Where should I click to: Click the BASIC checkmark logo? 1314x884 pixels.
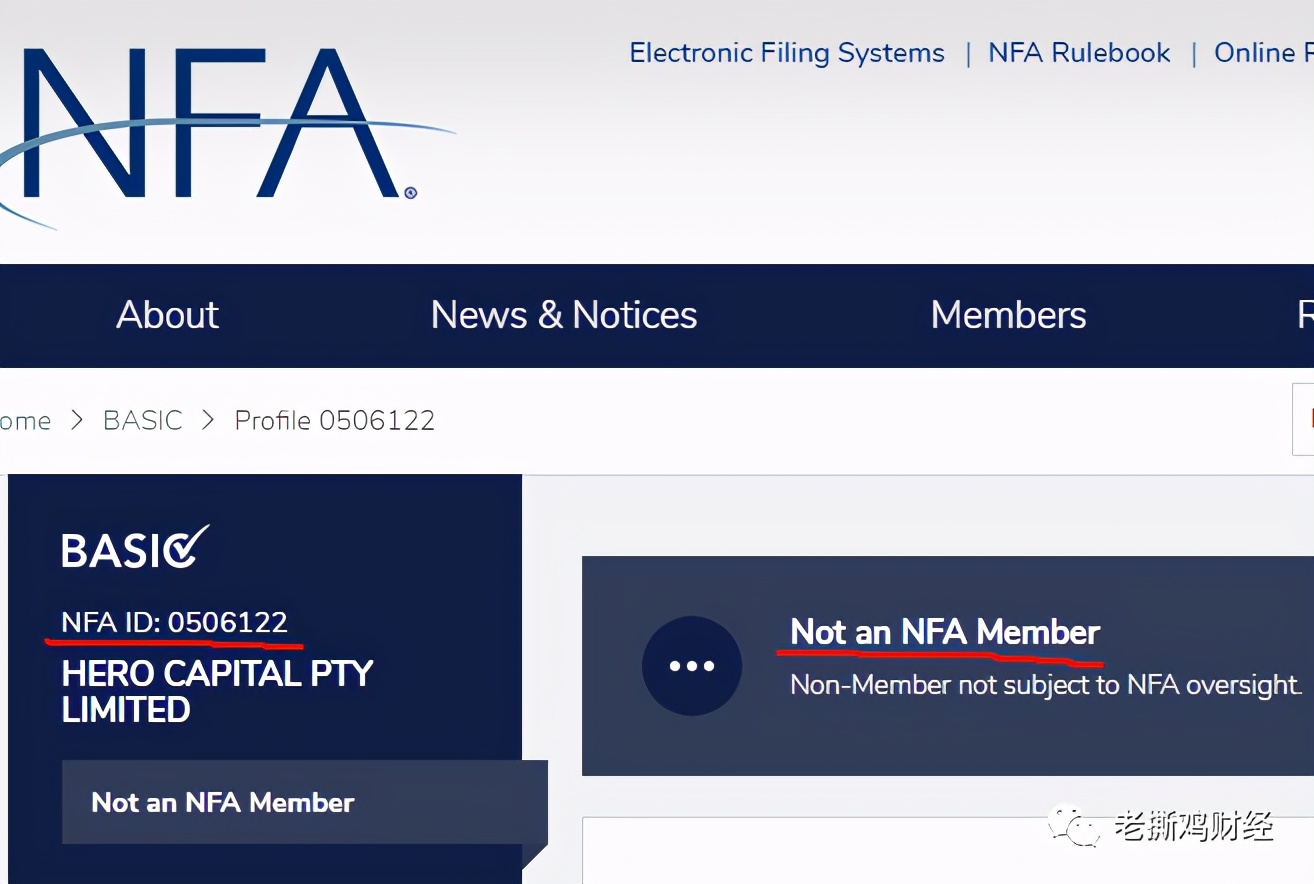pos(135,547)
